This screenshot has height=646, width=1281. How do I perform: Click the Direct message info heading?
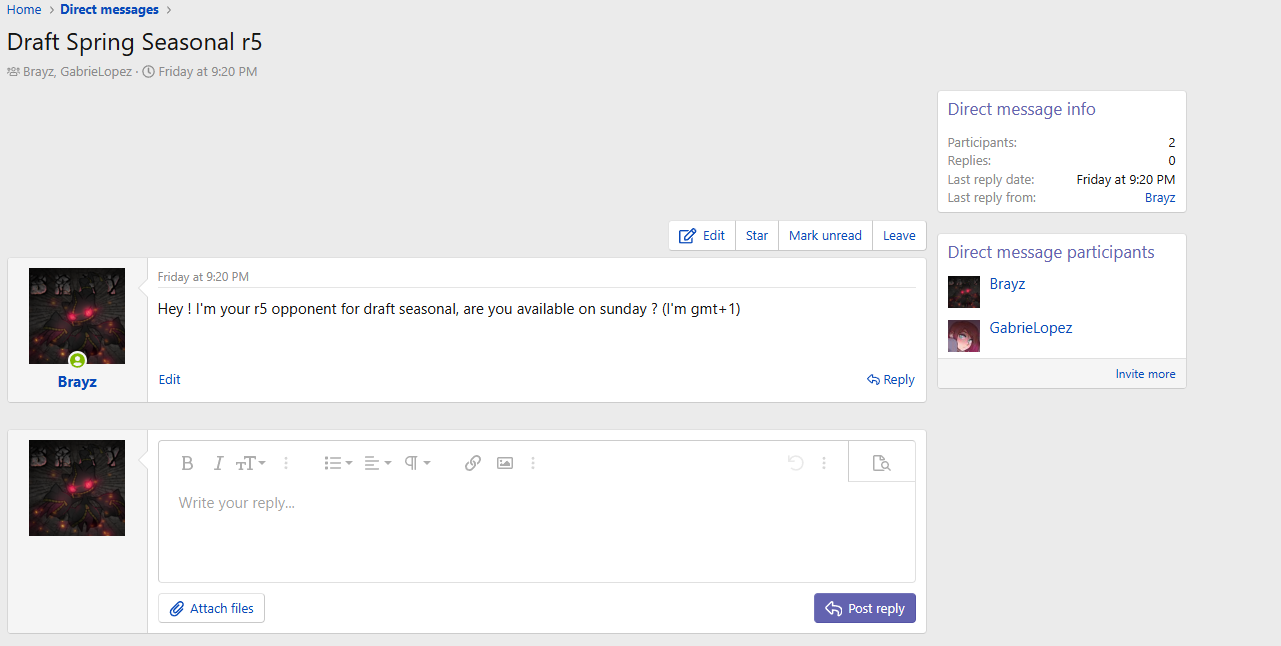pyautogui.click(x=1022, y=110)
